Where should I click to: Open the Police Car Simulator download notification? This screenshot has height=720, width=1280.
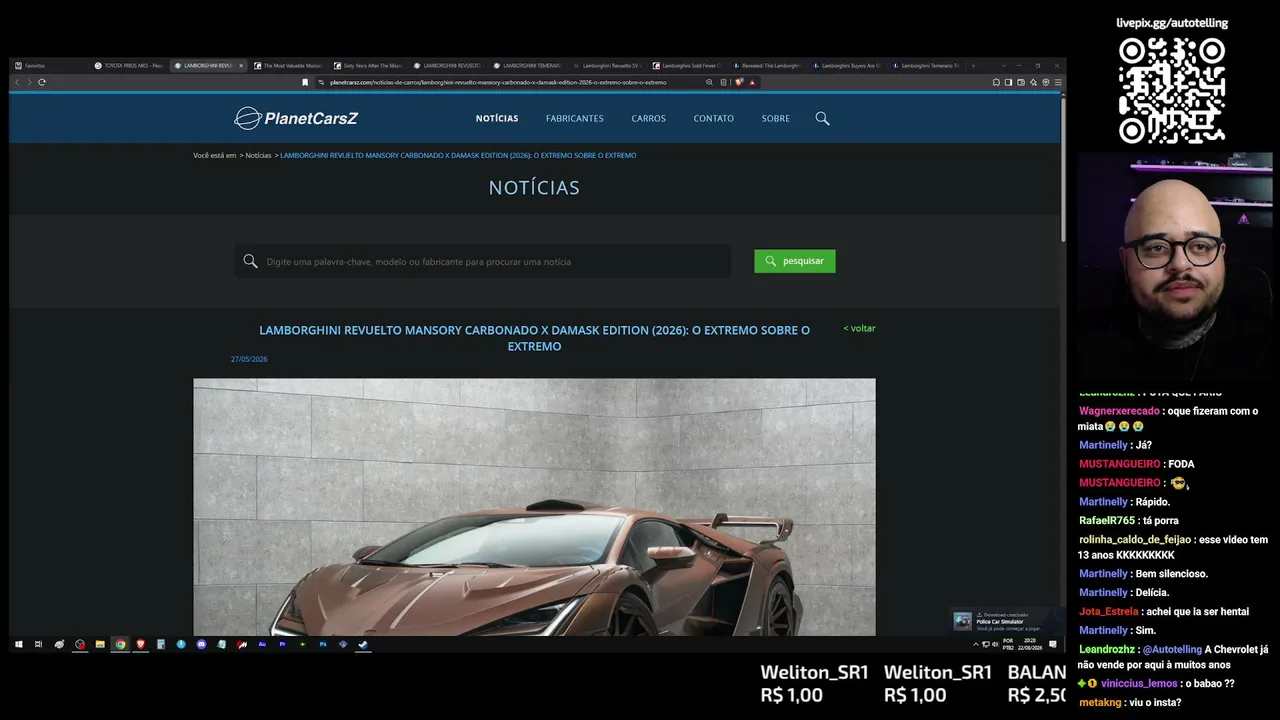(x=1008, y=622)
